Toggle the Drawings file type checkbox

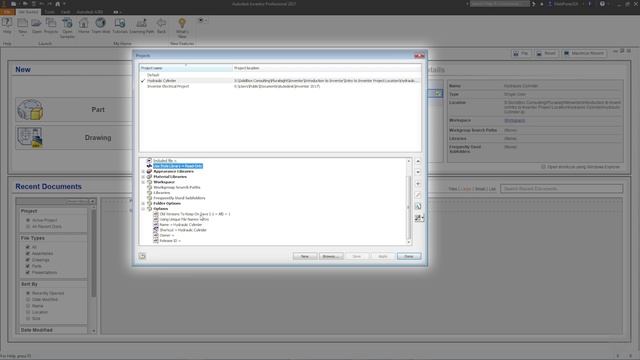28,260
